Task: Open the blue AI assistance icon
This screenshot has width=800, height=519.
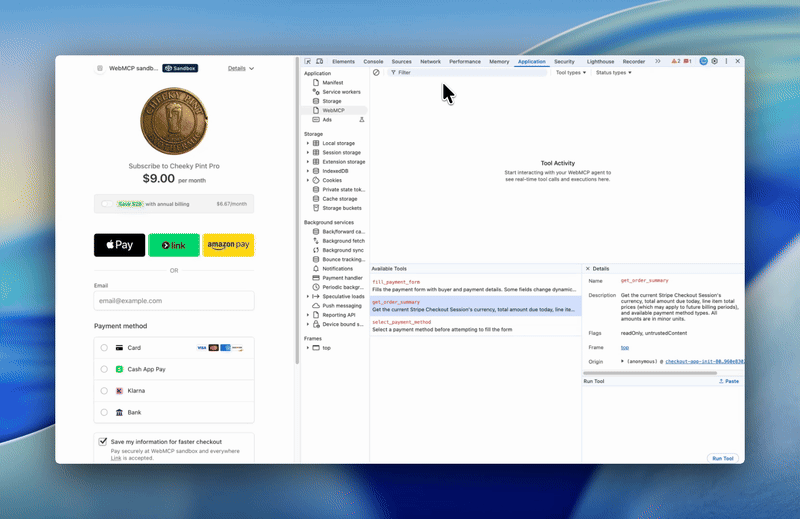Action: point(704,61)
